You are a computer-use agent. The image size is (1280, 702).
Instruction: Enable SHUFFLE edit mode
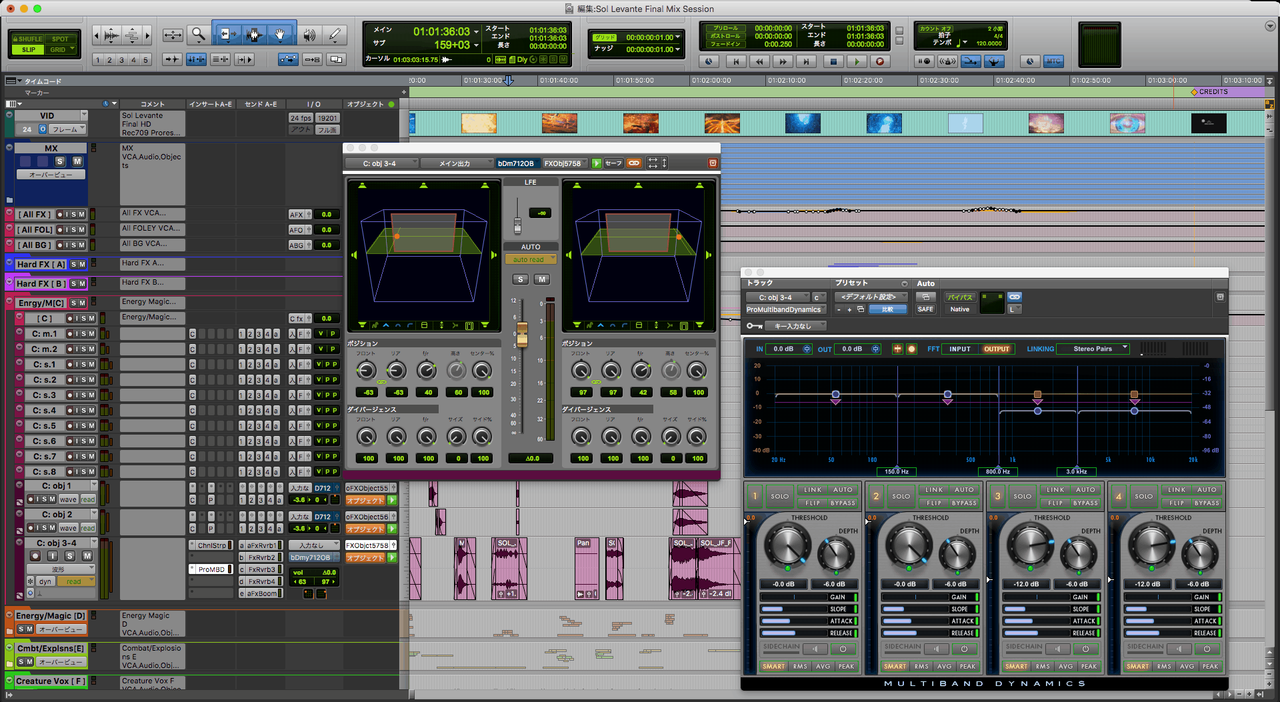click(x=28, y=38)
